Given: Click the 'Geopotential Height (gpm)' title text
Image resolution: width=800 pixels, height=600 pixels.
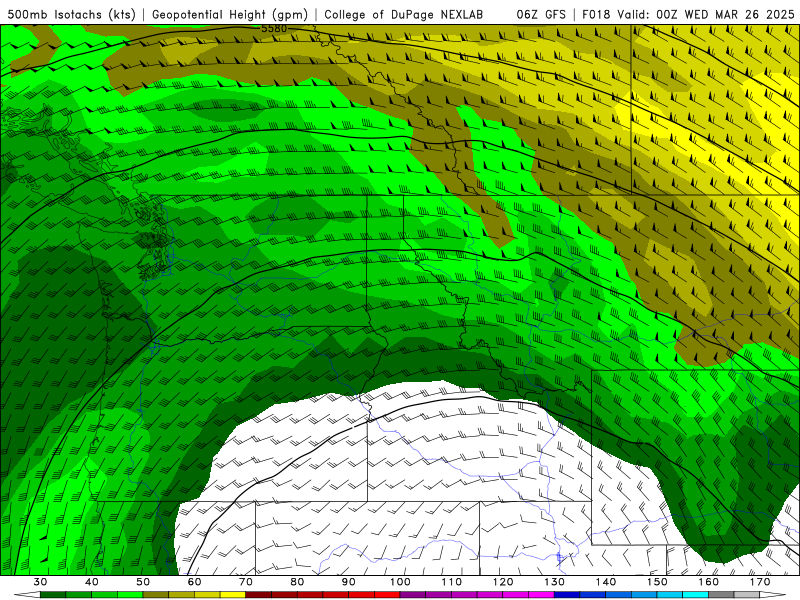Looking at the screenshot, I should pyautogui.click(x=230, y=14).
